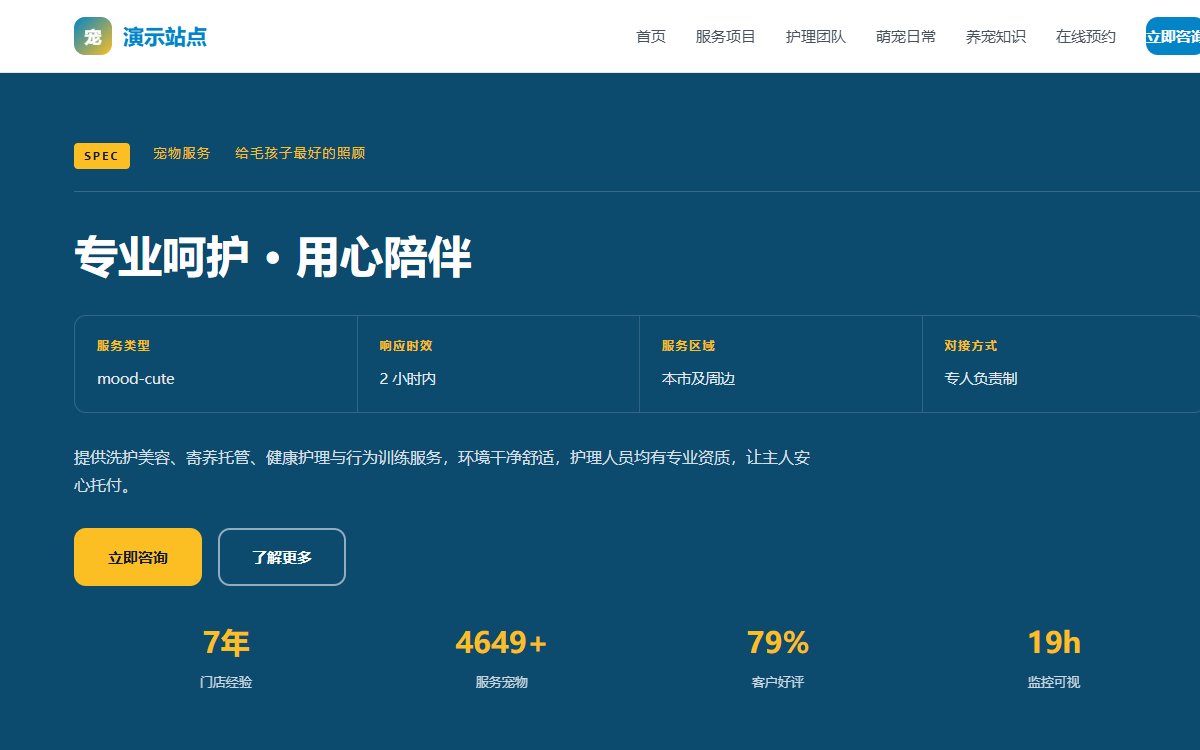Screen dimensions: 1200x750
Task: Click the mood-cute value
Action: 136,379
